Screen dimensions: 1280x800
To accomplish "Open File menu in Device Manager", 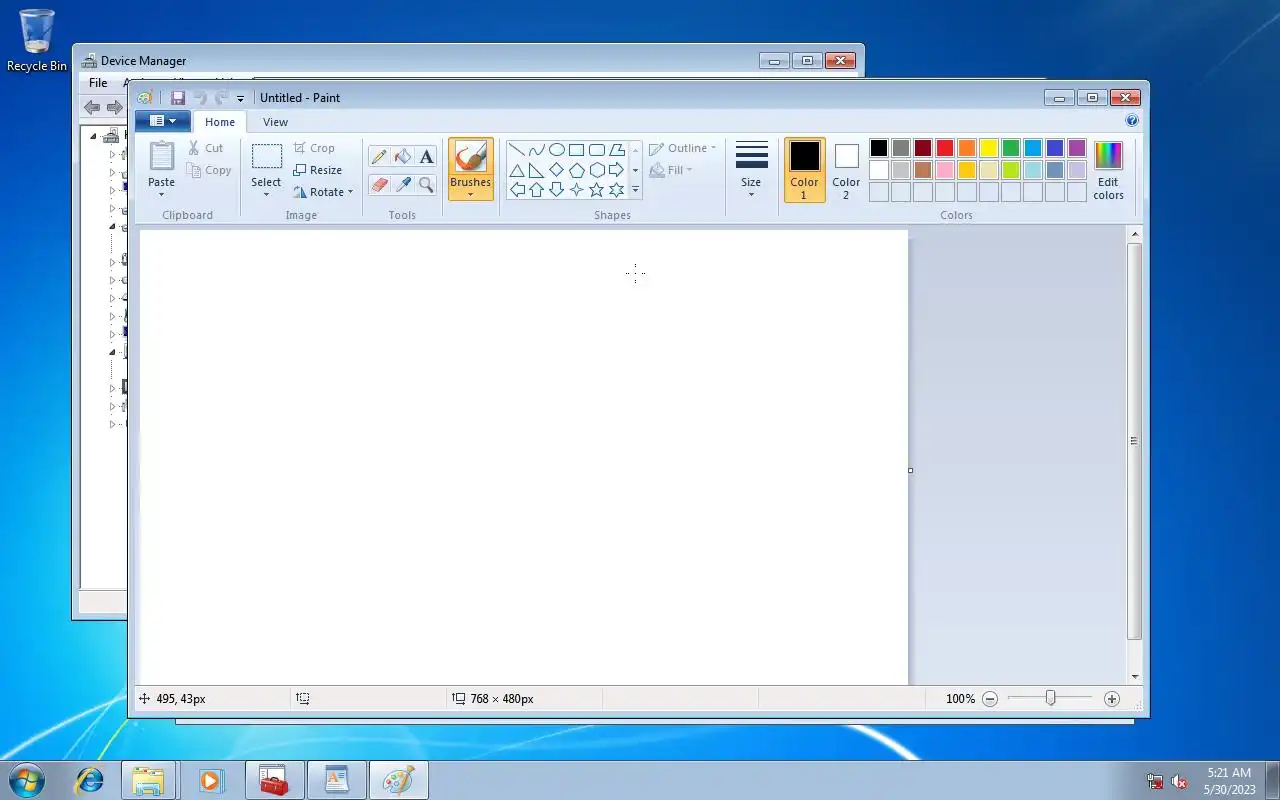I will (x=98, y=83).
